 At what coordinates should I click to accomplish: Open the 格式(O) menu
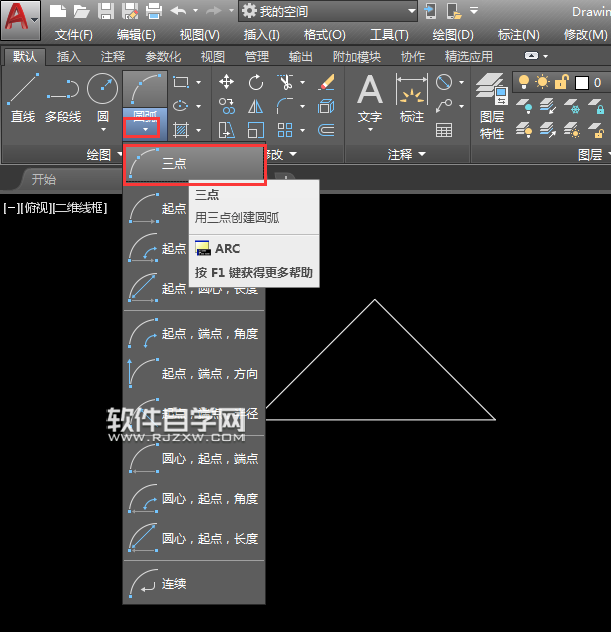[324, 35]
